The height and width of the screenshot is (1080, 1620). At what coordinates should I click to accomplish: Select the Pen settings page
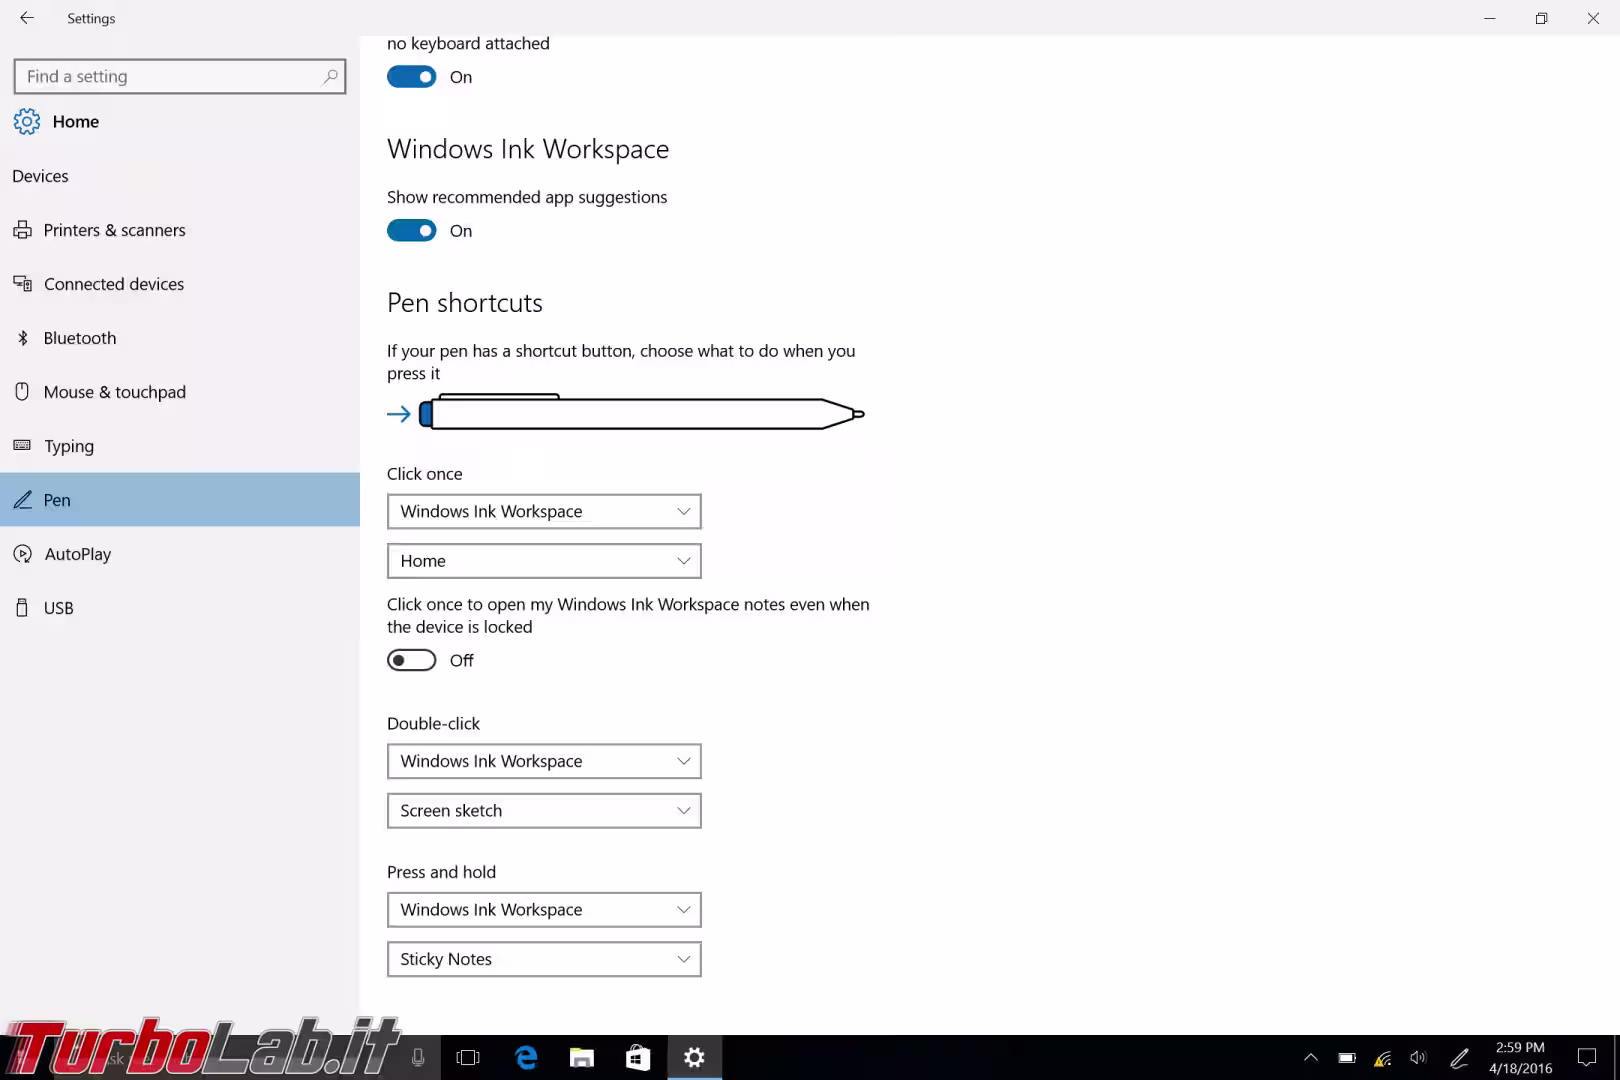(180, 500)
